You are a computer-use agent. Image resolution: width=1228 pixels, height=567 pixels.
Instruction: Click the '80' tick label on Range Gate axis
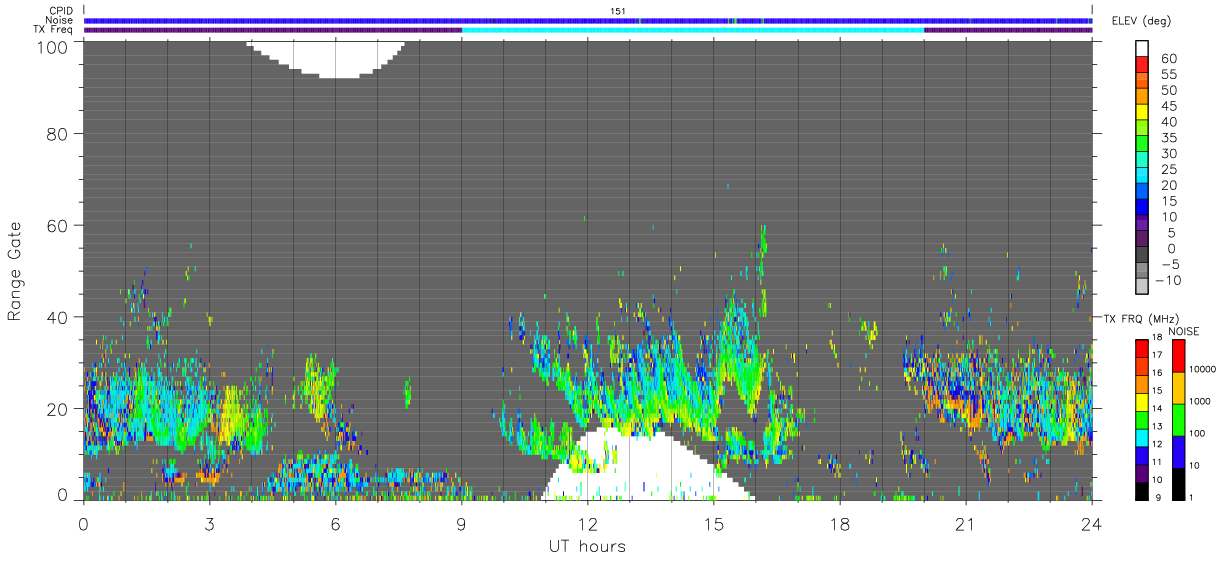(55, 134)
